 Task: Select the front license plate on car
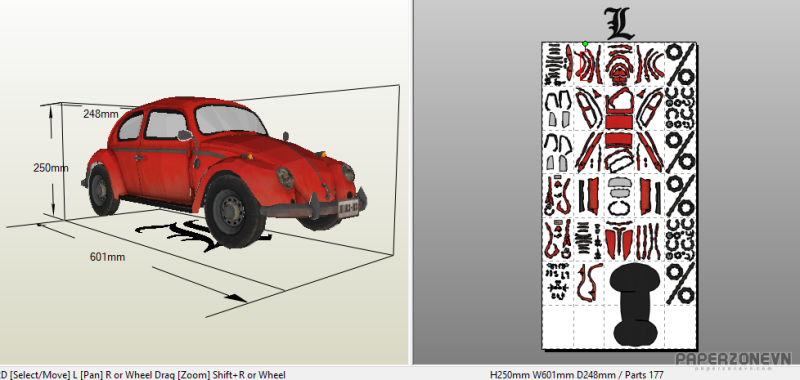[348, 208]
